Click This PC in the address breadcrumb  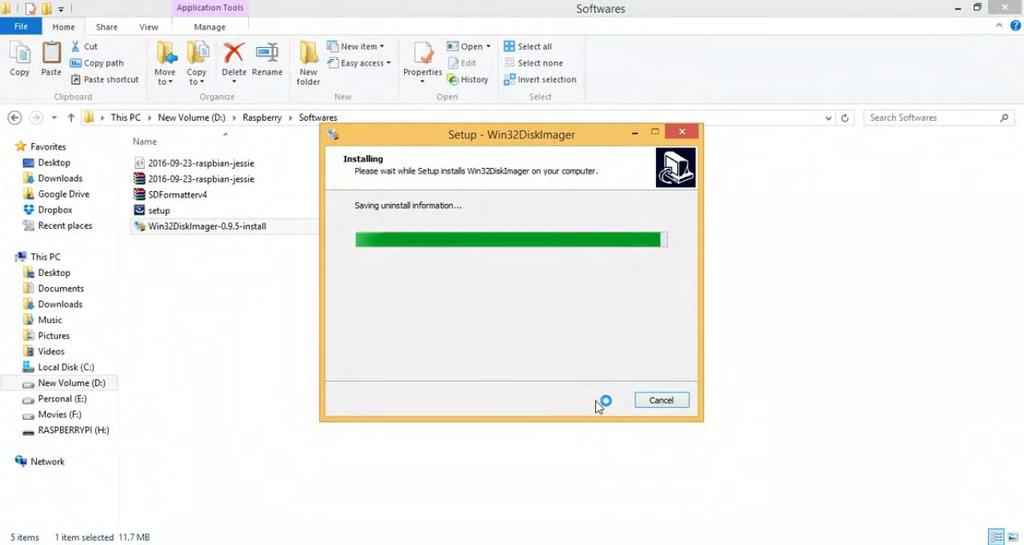[125, 117]
